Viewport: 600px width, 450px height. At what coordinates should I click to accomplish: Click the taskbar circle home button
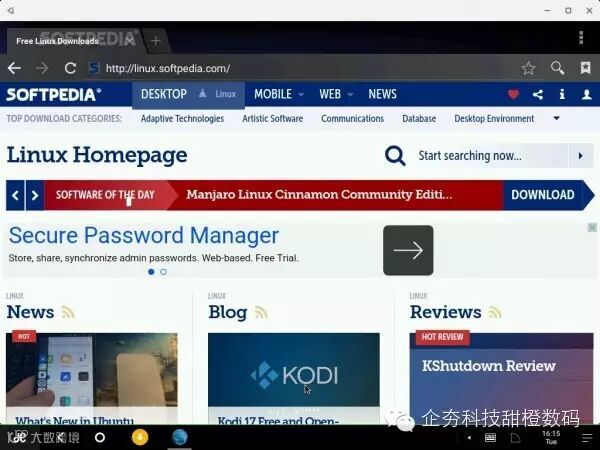[99, 437]
